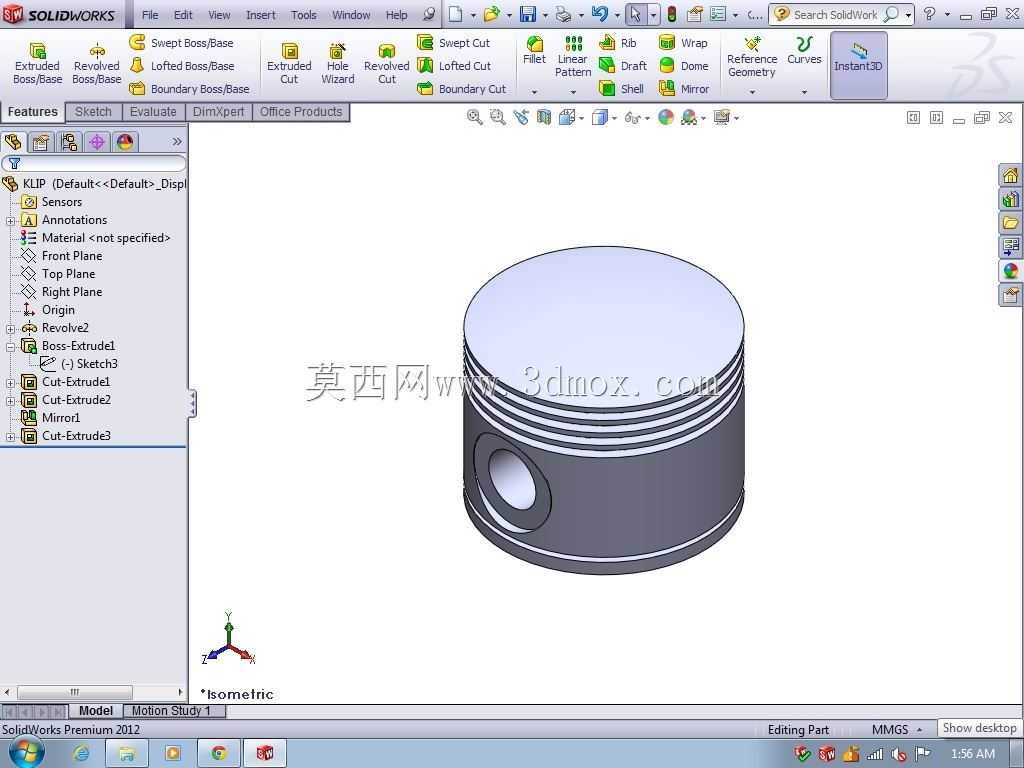The height and width of the screenshot is (768, 1024).
Task: Switch to PropertyManager tab icon
Action: (41, 142)
